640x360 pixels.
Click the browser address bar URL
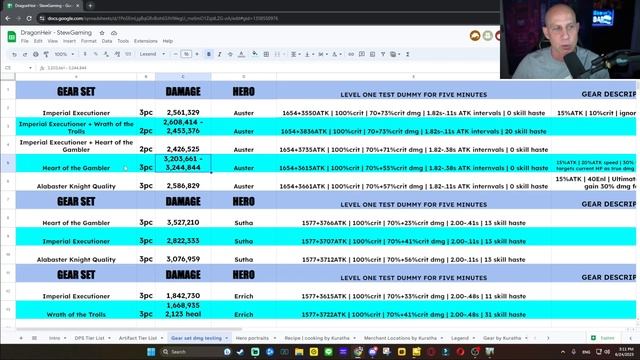point(163,18)
